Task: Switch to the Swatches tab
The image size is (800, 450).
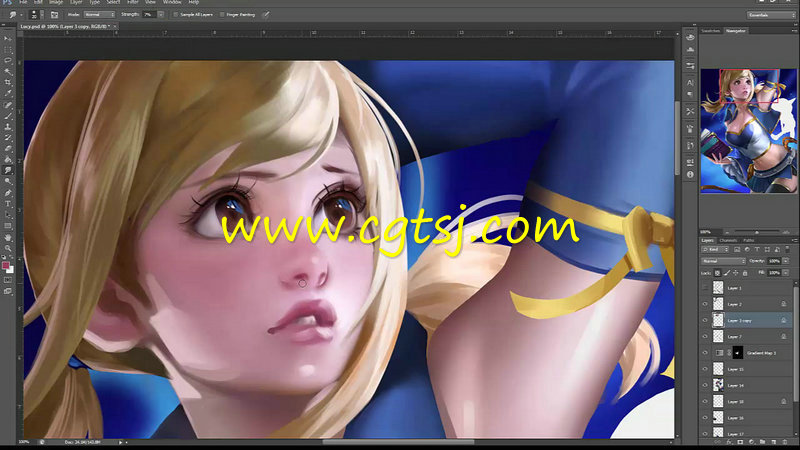Action: point(711,31)
